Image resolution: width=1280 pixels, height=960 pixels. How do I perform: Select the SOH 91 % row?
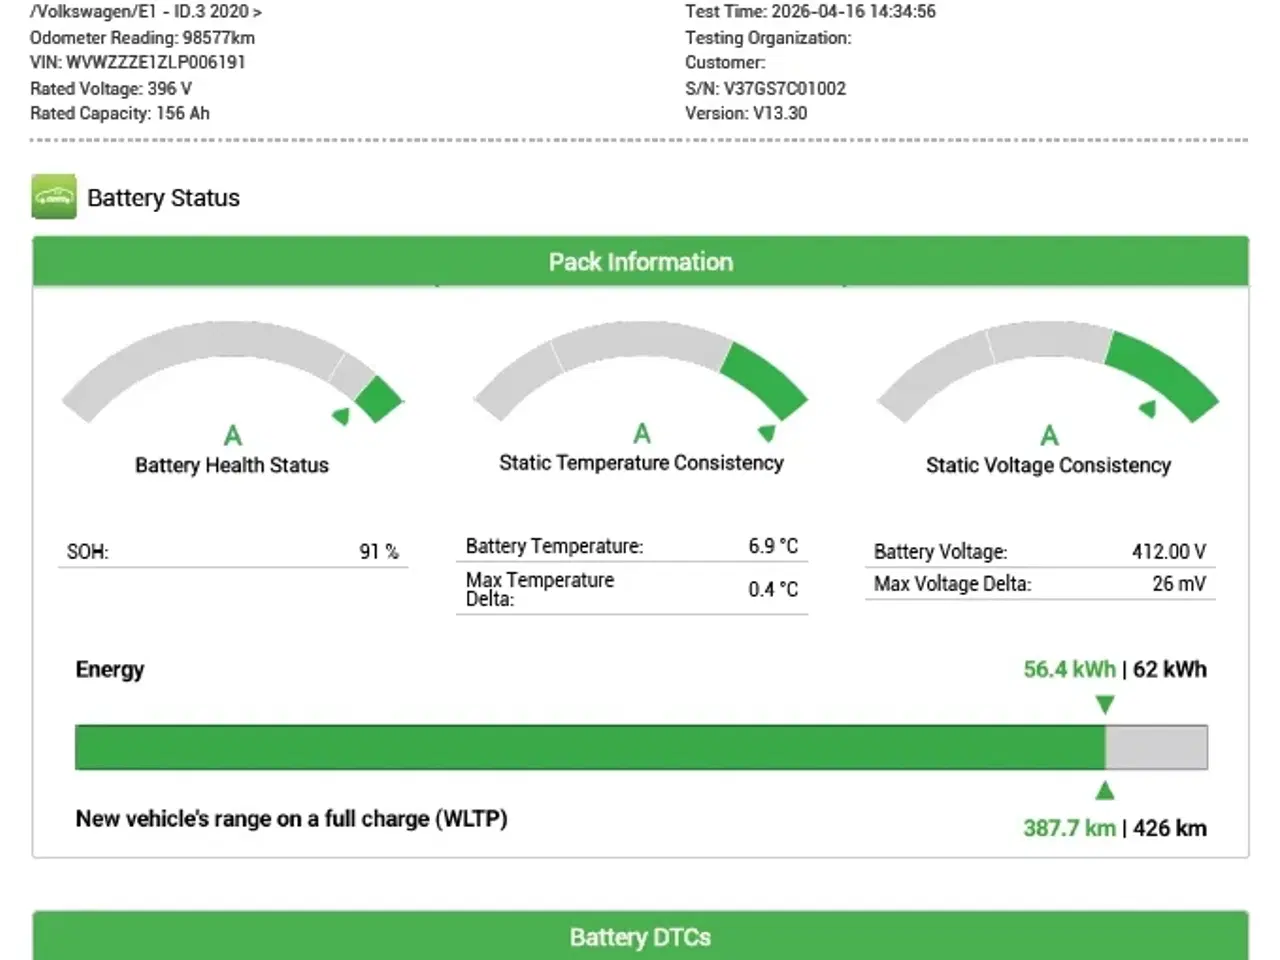point(232,552)
